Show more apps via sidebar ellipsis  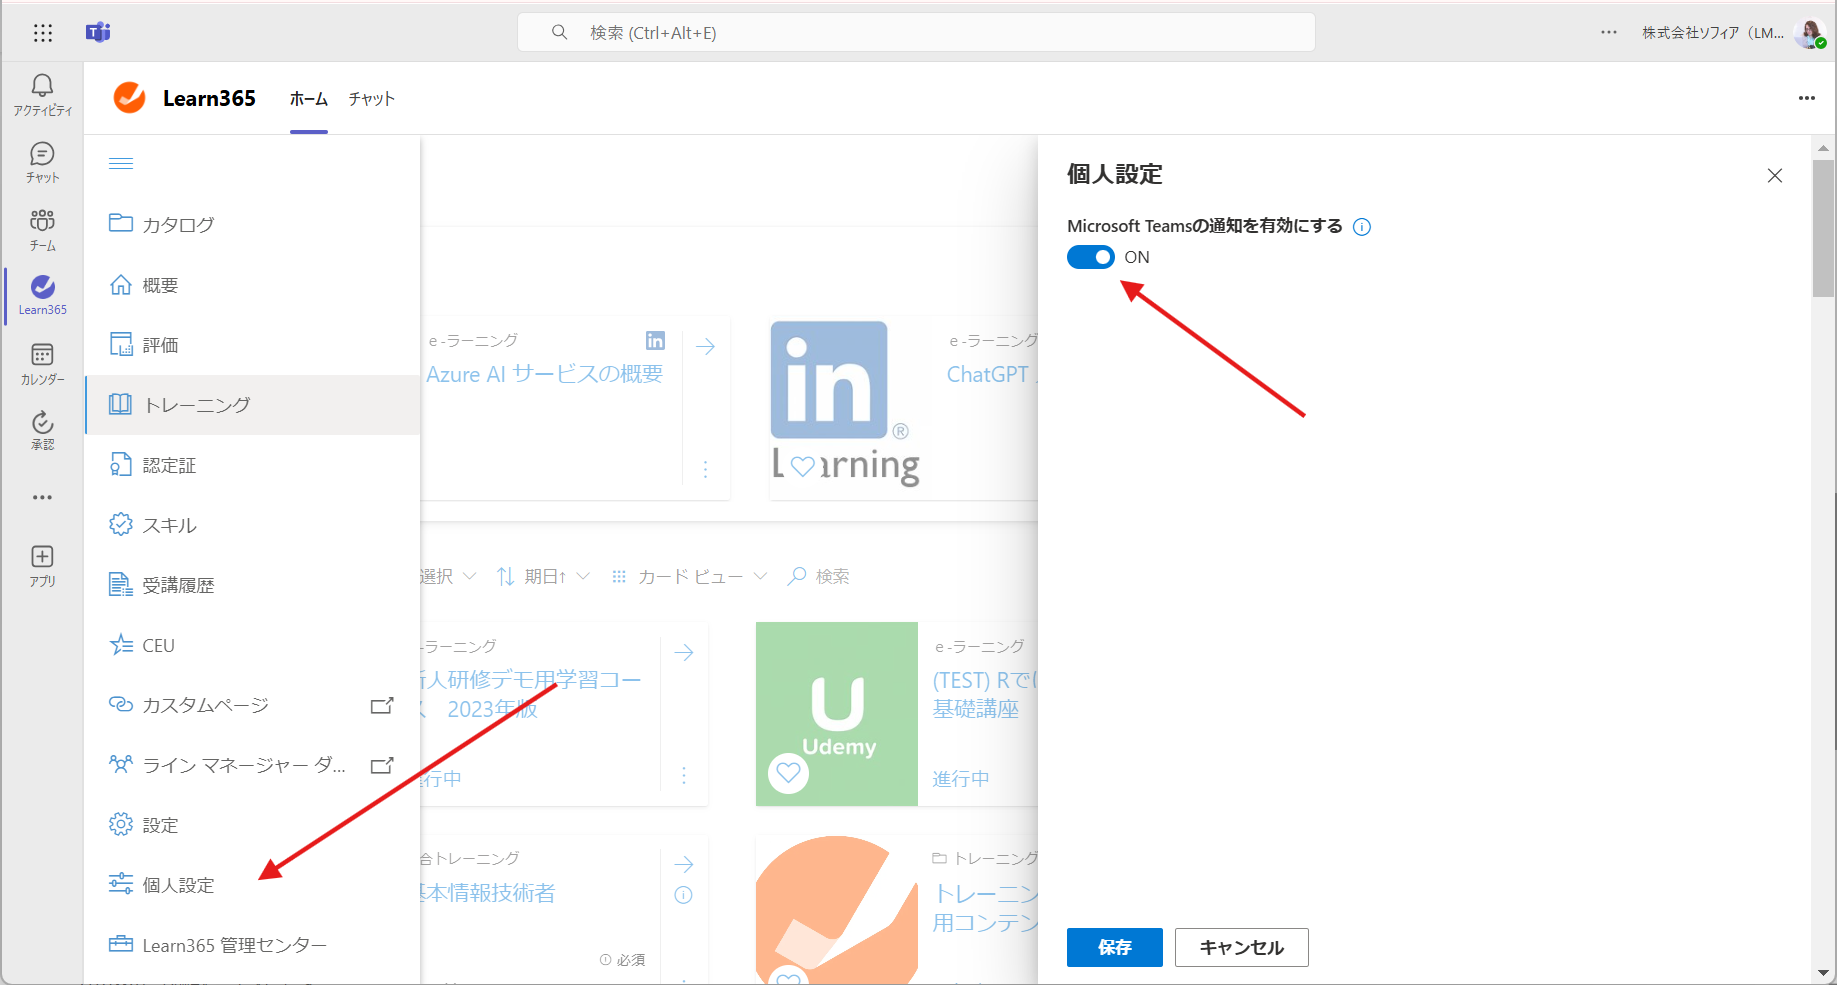[42, 497]
